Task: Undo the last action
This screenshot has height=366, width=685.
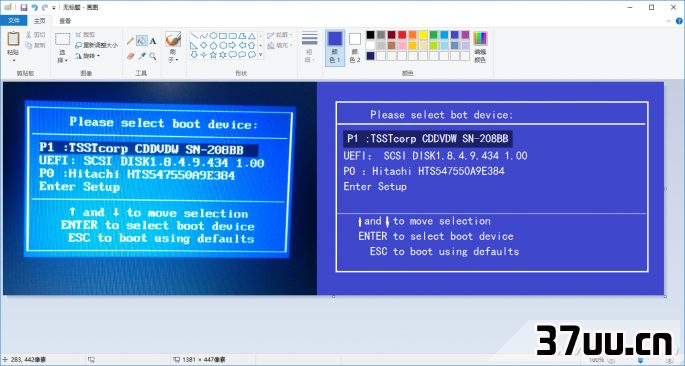Action: tap(35, 7)
